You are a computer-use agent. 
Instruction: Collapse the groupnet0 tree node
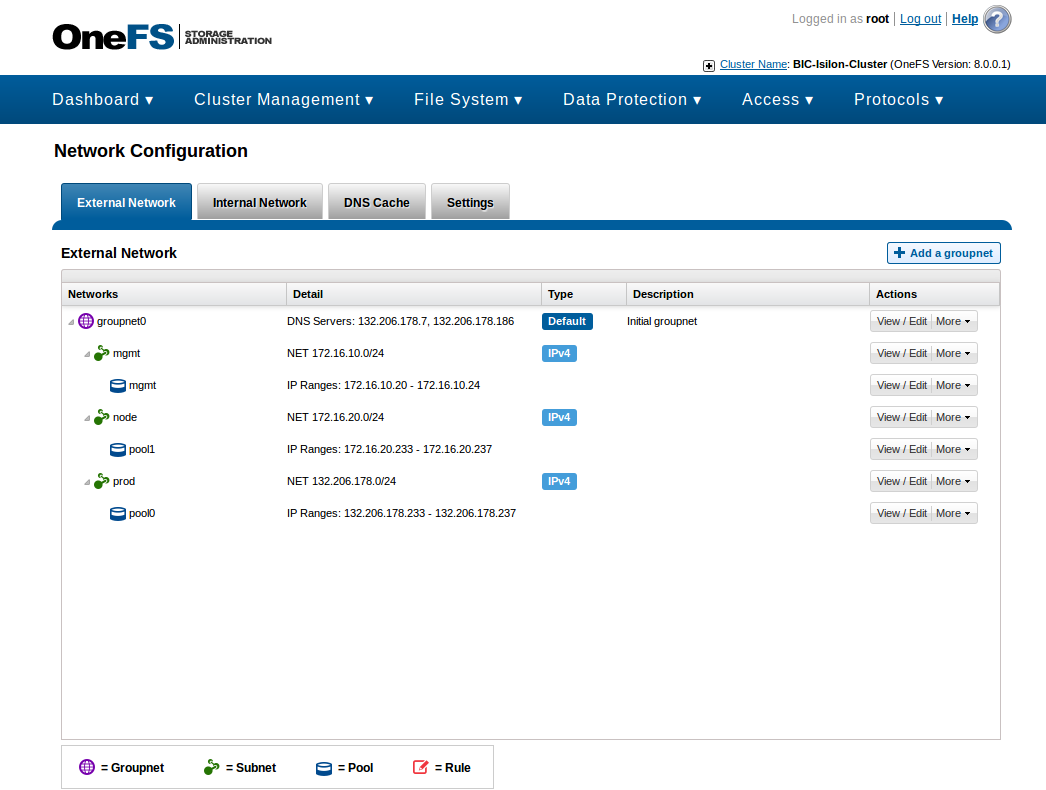pyautogui.click(x=71, y=322)
